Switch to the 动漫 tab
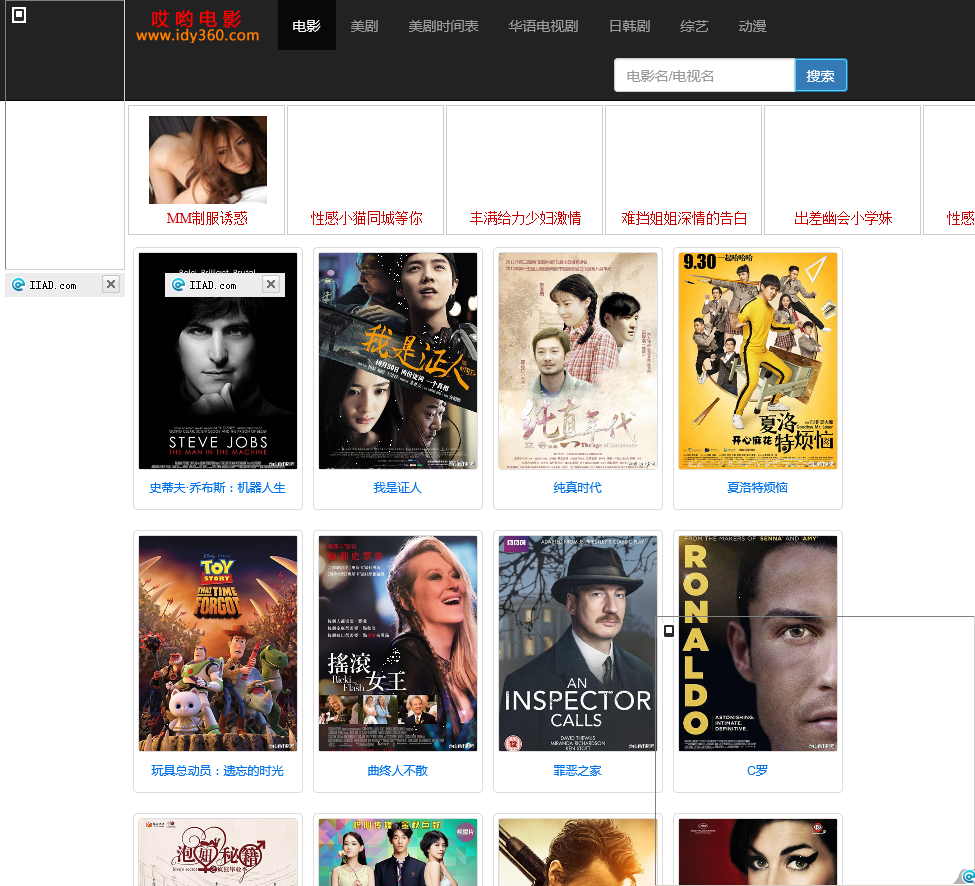This screenshot has width=975, height=886. coord(752,26)
